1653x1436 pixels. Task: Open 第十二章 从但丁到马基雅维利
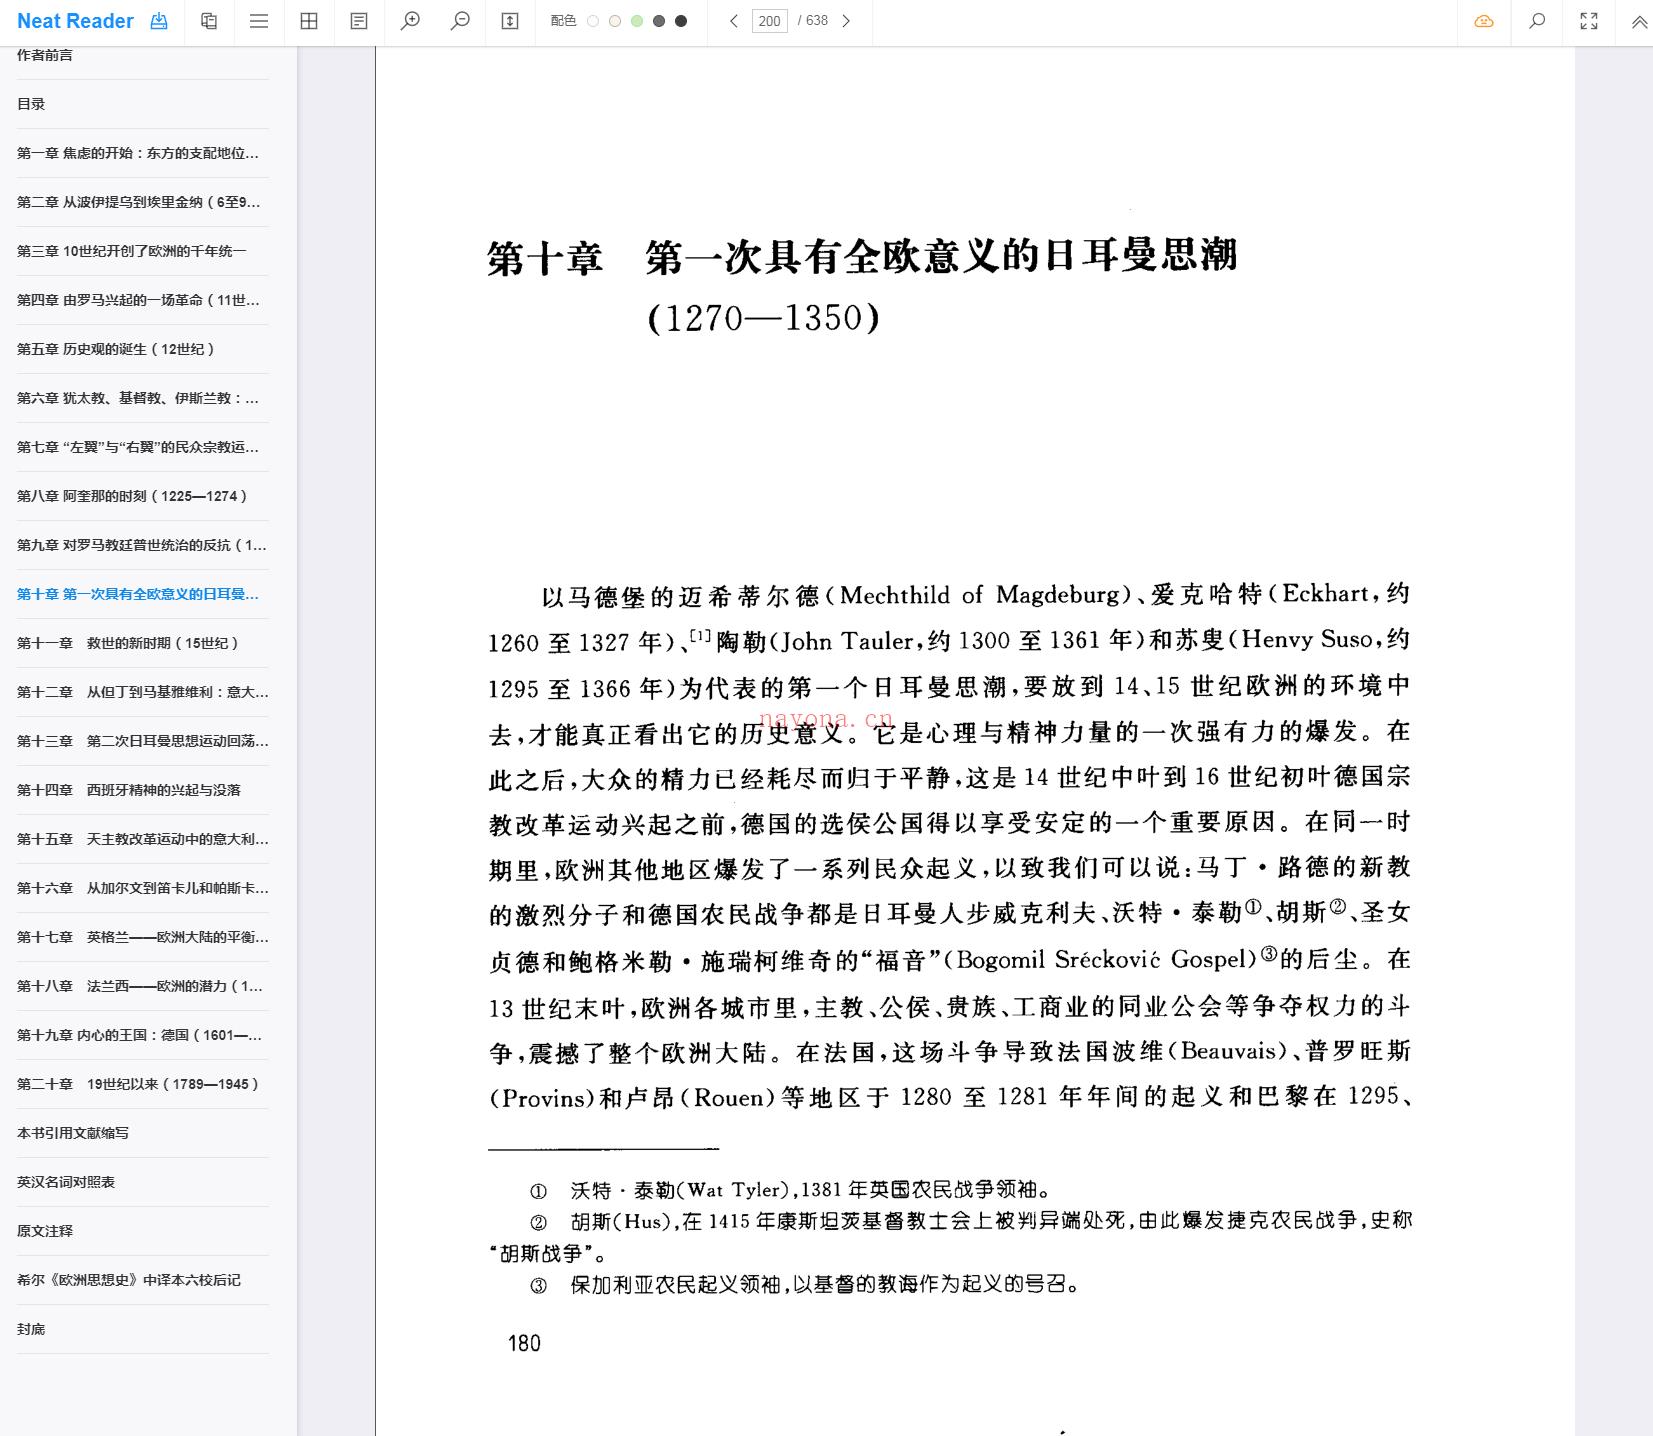[142, 692]
